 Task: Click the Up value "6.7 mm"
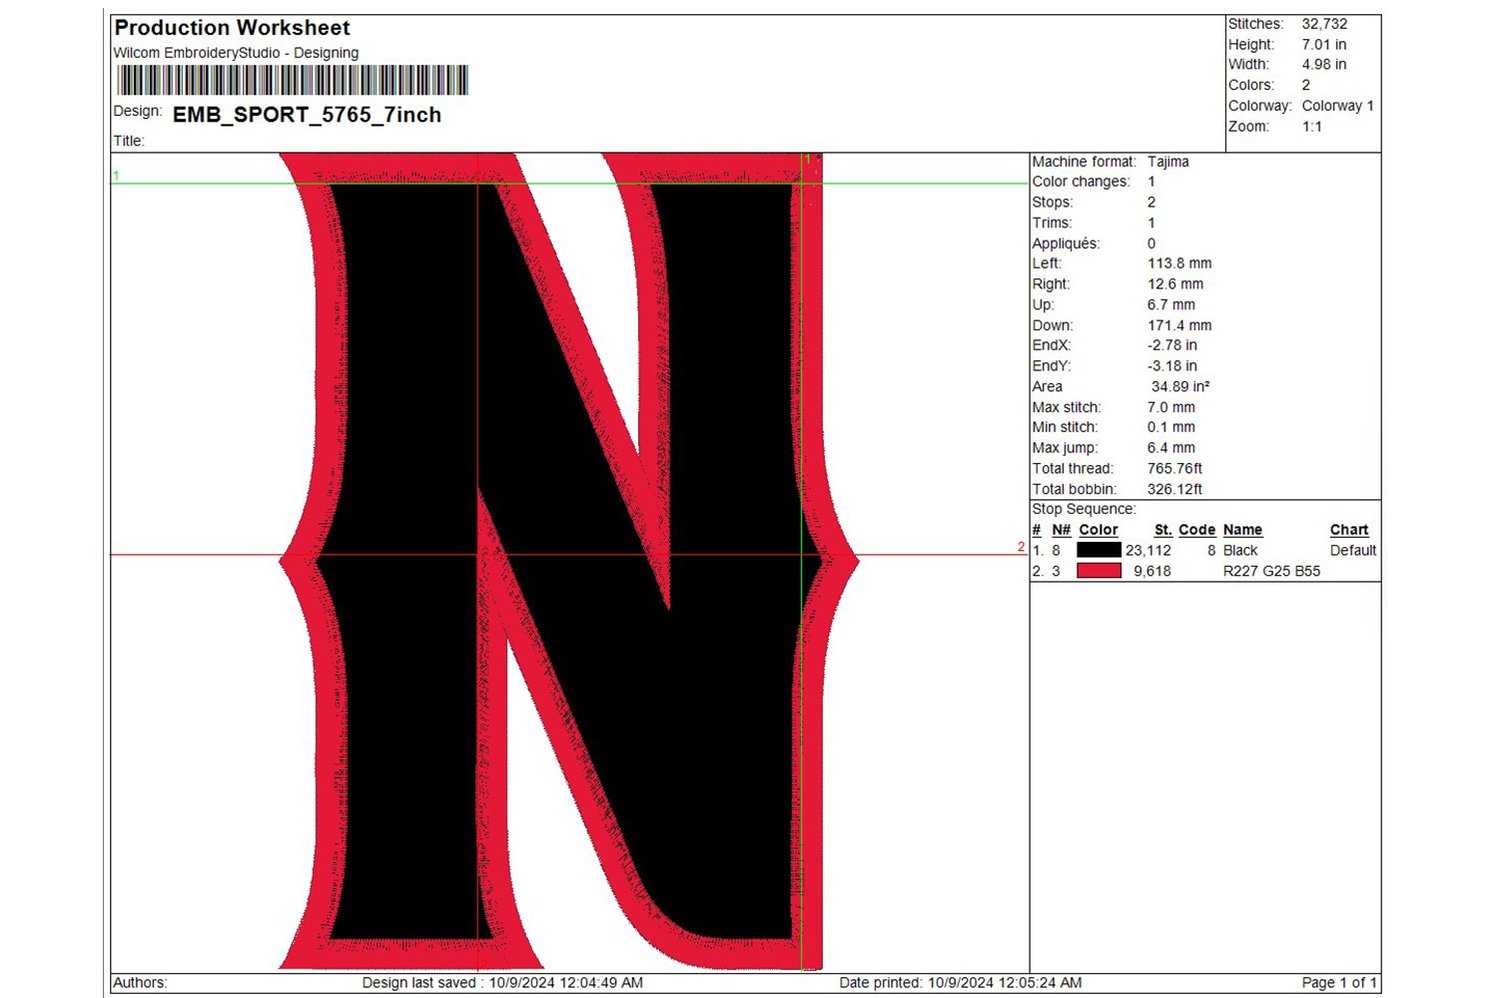[x=1172, y=305]
